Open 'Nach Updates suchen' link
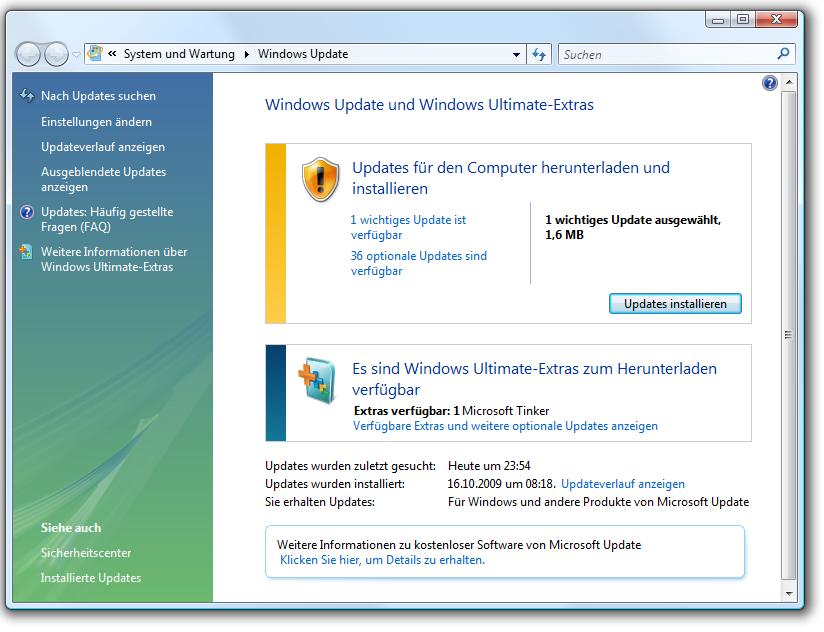The image size is (824, 632). [98, 96]
